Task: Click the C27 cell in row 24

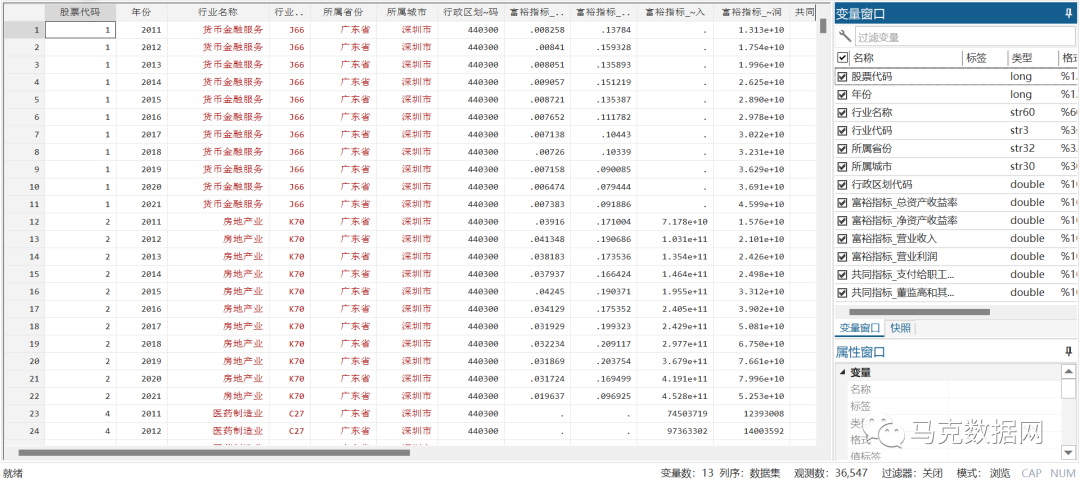Action: (290, 430)
